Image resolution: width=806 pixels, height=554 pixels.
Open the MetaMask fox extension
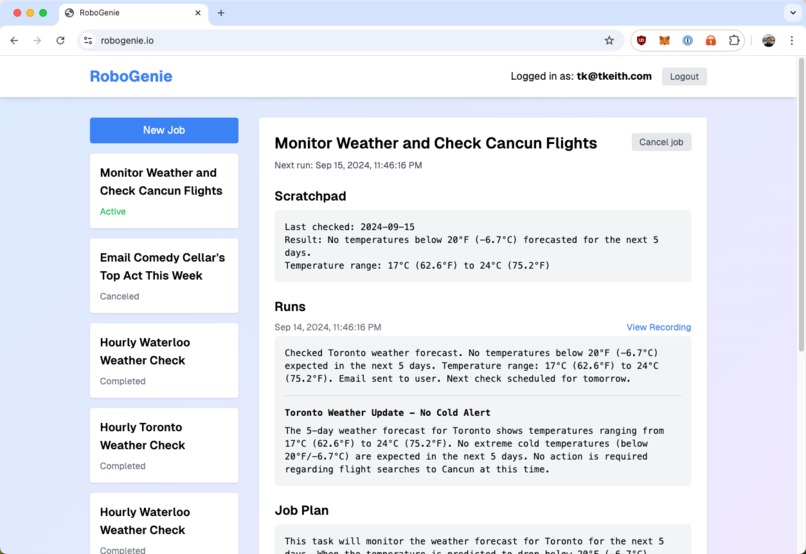coord(664,41)
